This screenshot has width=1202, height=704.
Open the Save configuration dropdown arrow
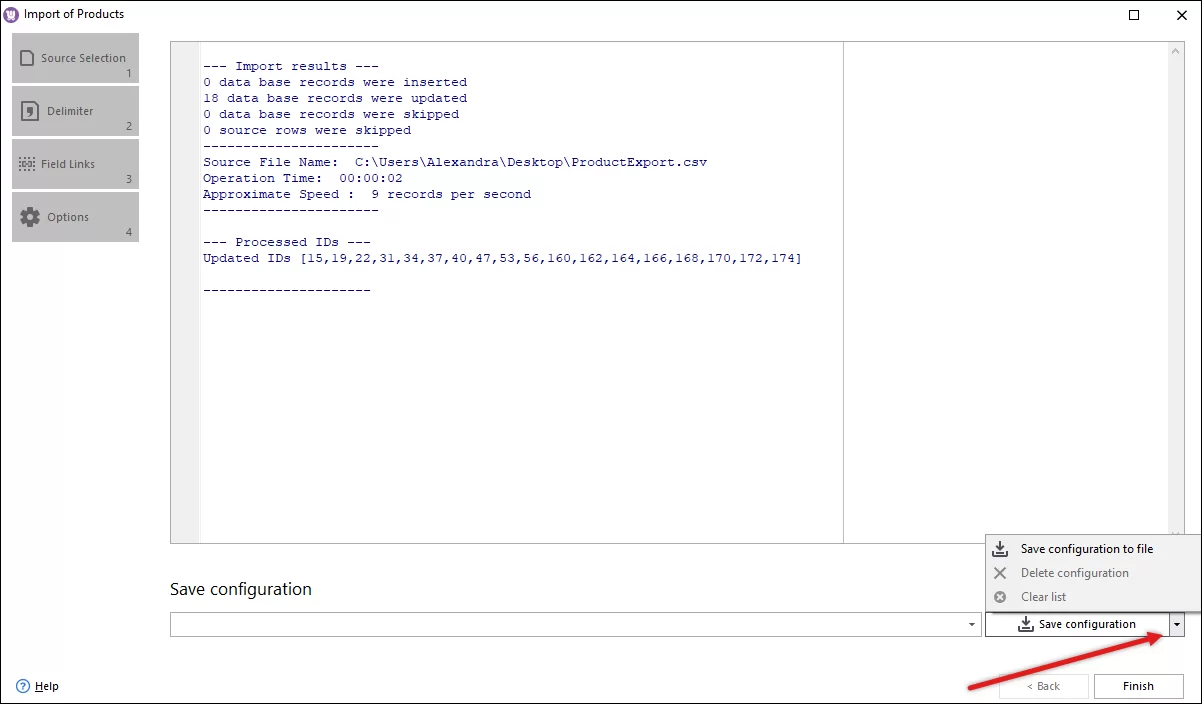tap(1177, 623)
